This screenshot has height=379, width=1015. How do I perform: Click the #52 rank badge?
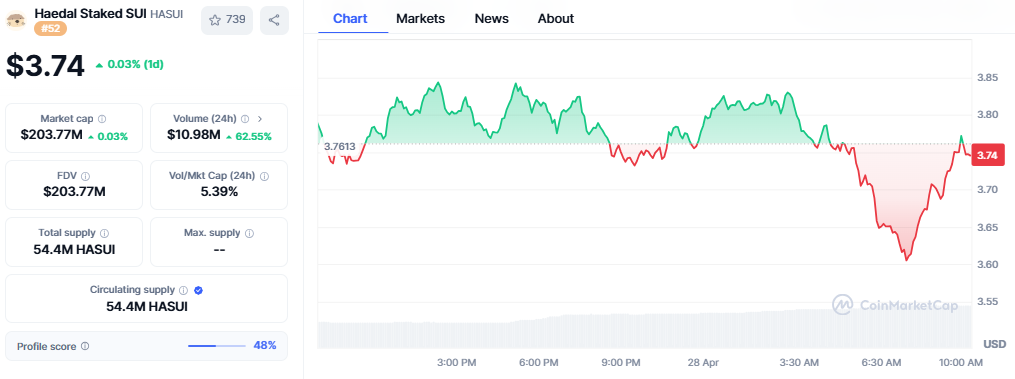coord(50,29)
